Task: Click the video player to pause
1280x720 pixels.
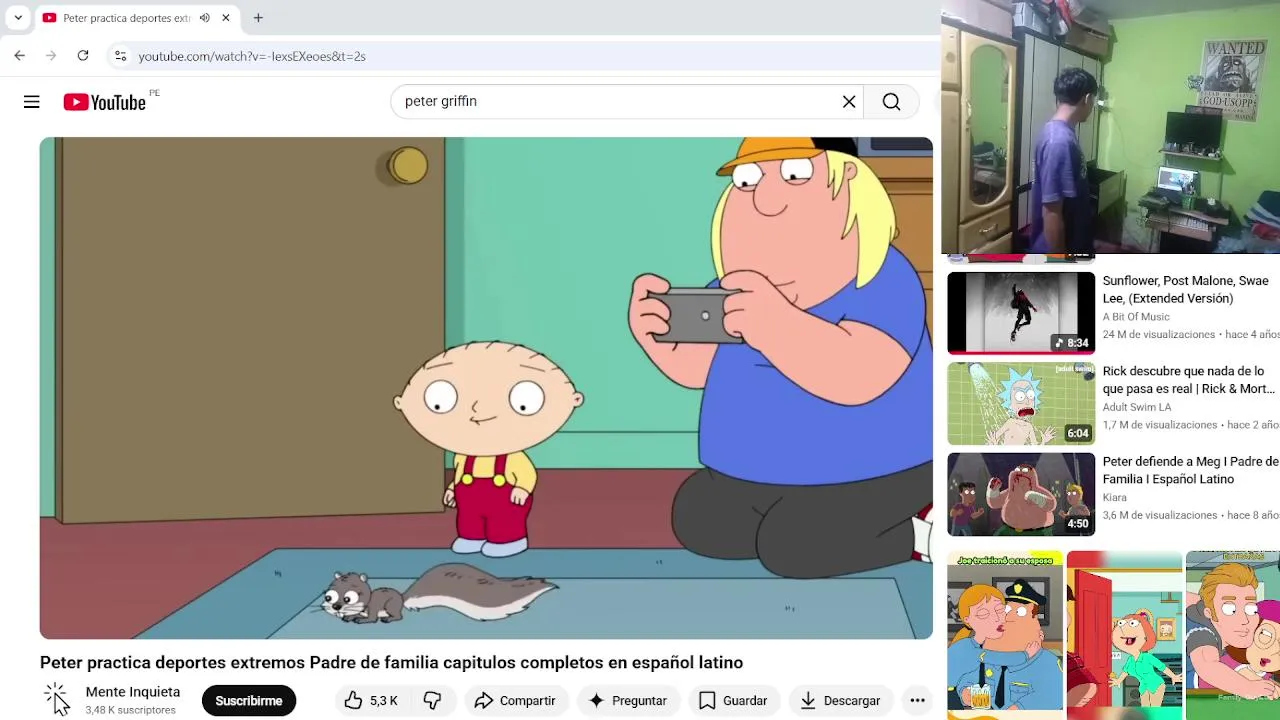Action: point(486,388)
